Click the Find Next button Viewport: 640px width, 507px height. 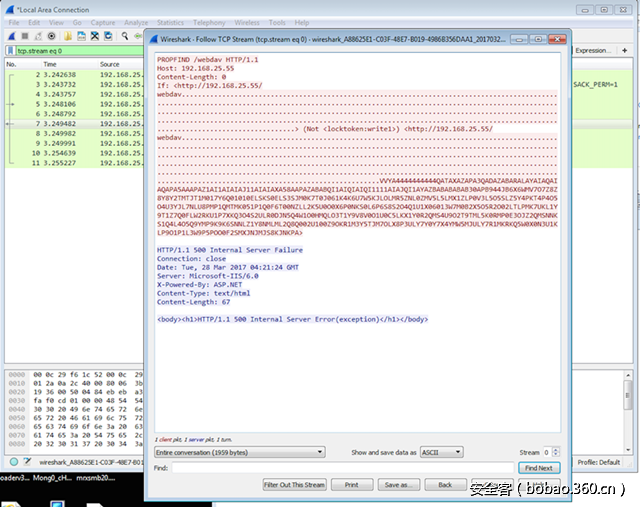(x=538, y=468)
